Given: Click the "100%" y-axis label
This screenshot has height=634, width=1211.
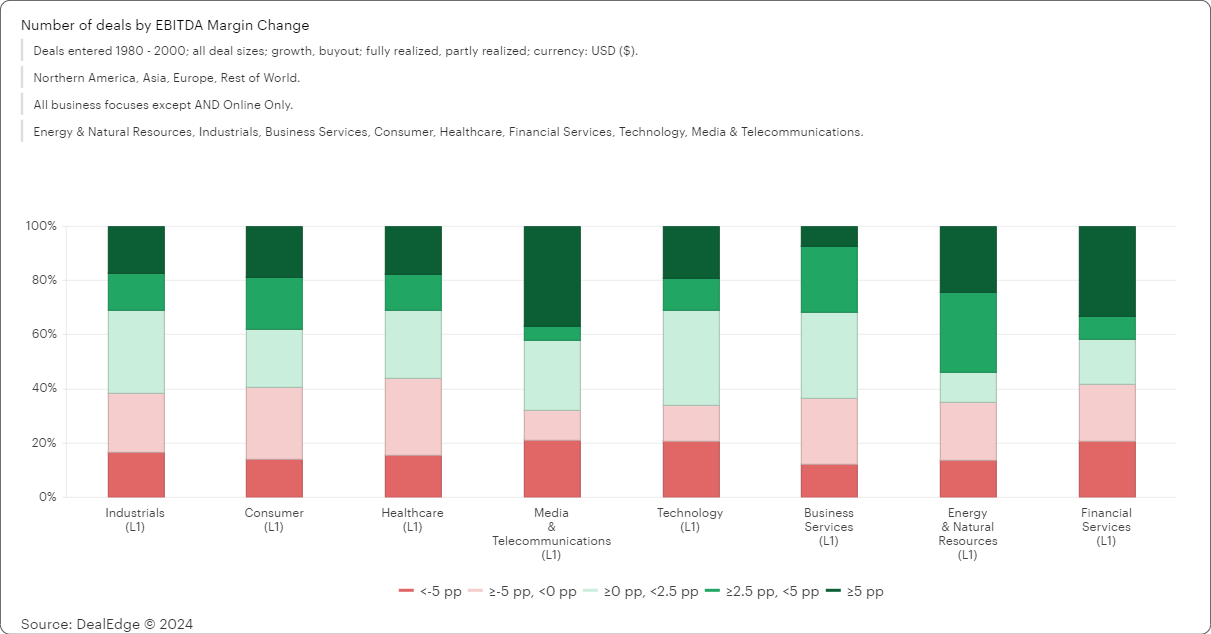Looking at the screenshot, I should [40, 226].
